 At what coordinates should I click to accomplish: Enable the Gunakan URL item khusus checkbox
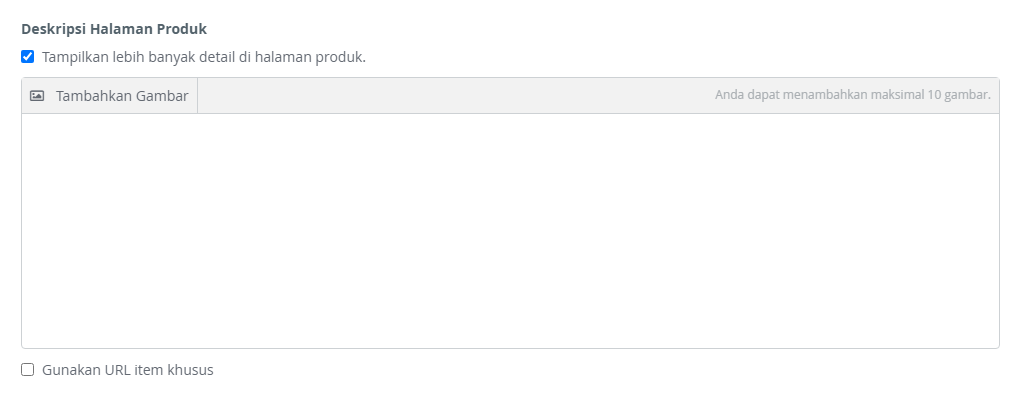coord(27,369)
